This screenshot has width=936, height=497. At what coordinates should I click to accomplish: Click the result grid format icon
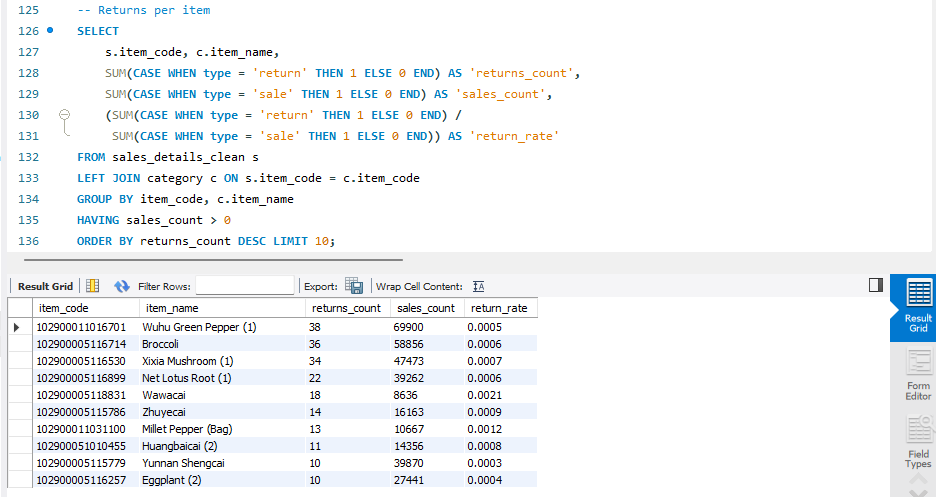pos(93,286)
